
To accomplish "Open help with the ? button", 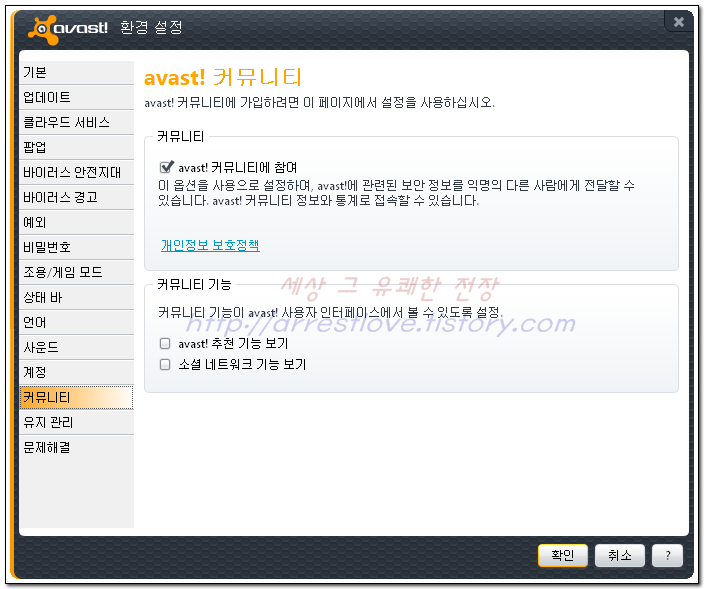I will pyautogui.click(x=668, y=555).
